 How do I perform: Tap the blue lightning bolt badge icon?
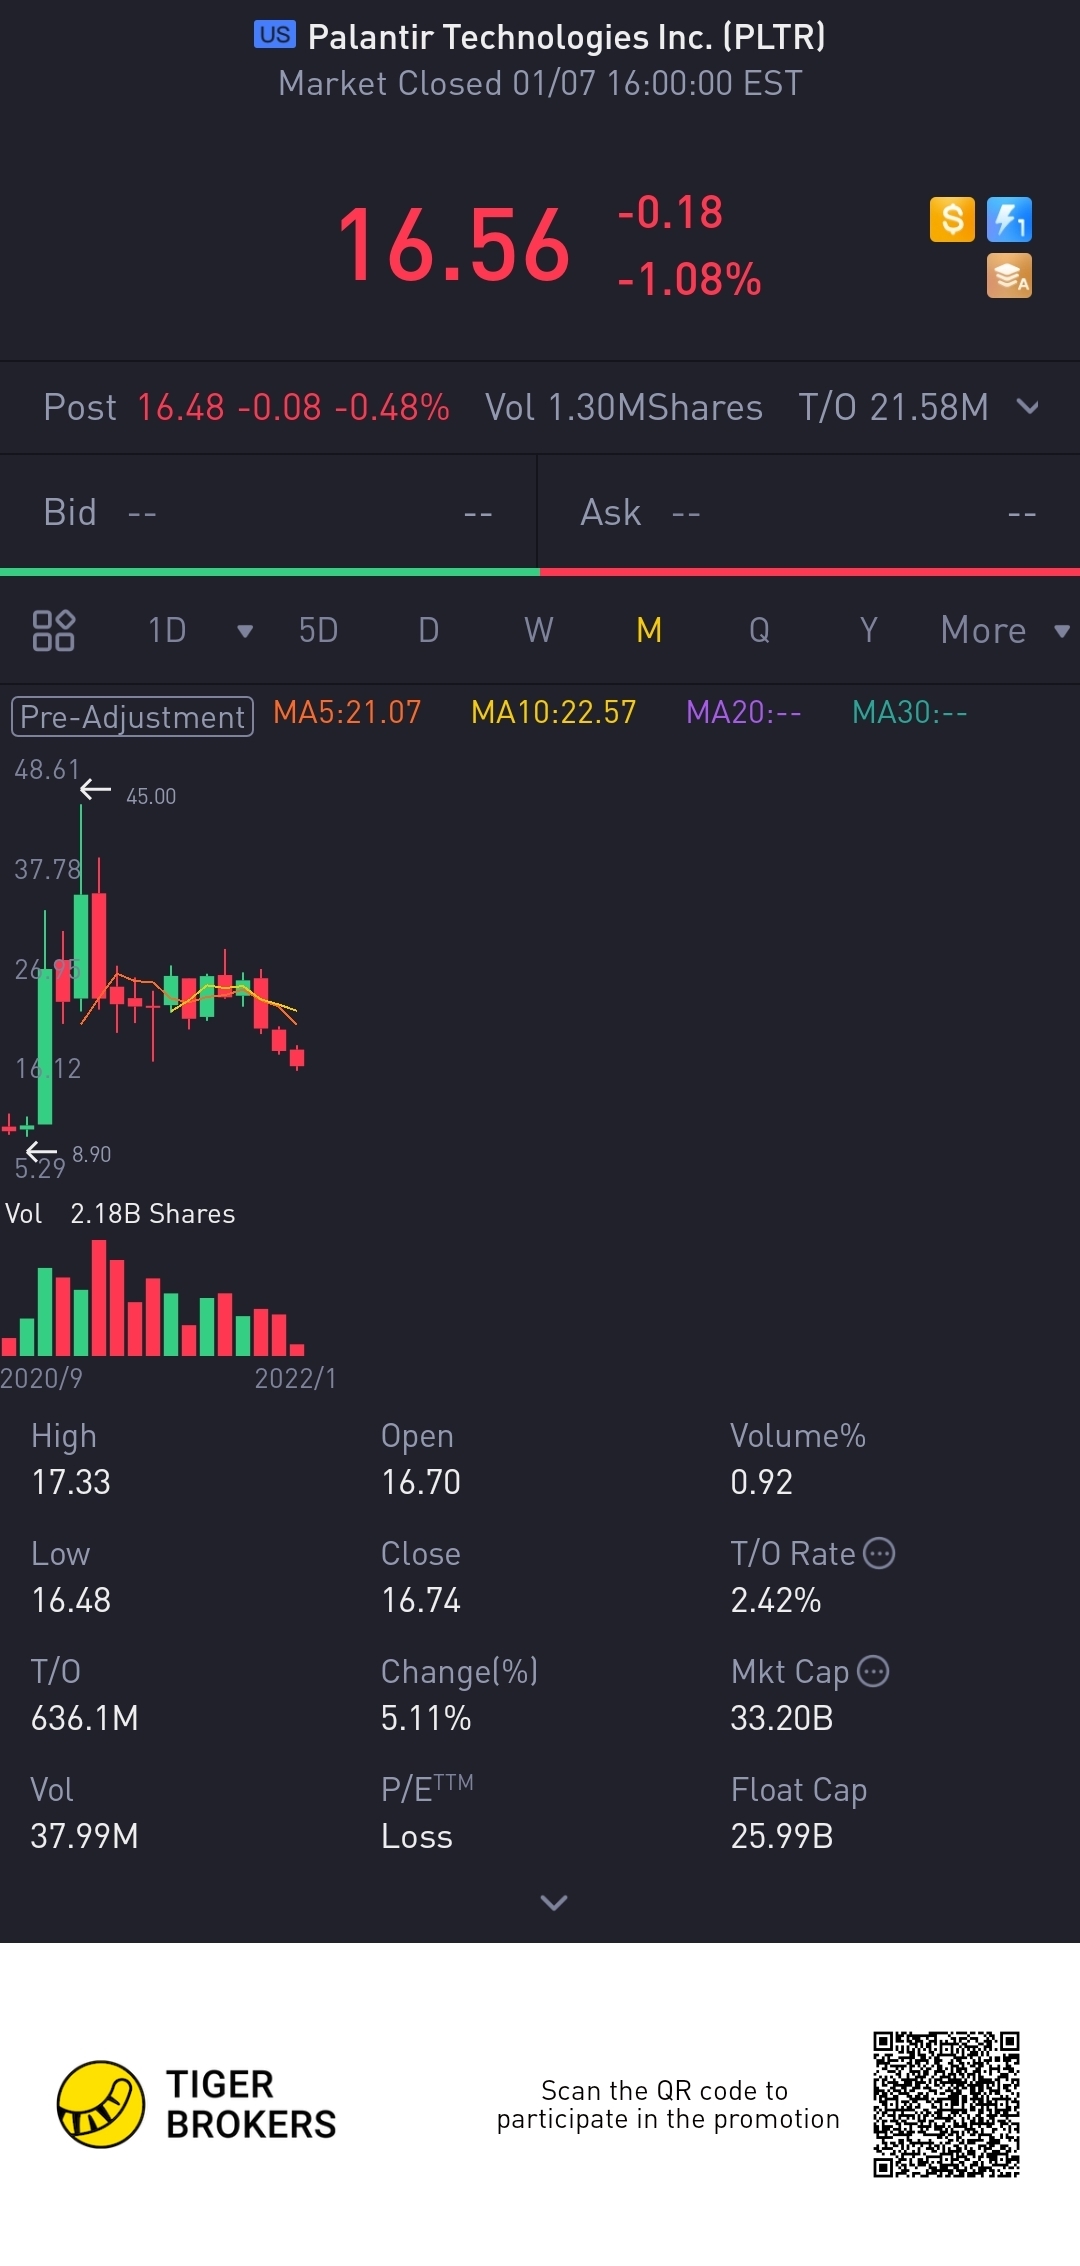(x=1009, y=219)
